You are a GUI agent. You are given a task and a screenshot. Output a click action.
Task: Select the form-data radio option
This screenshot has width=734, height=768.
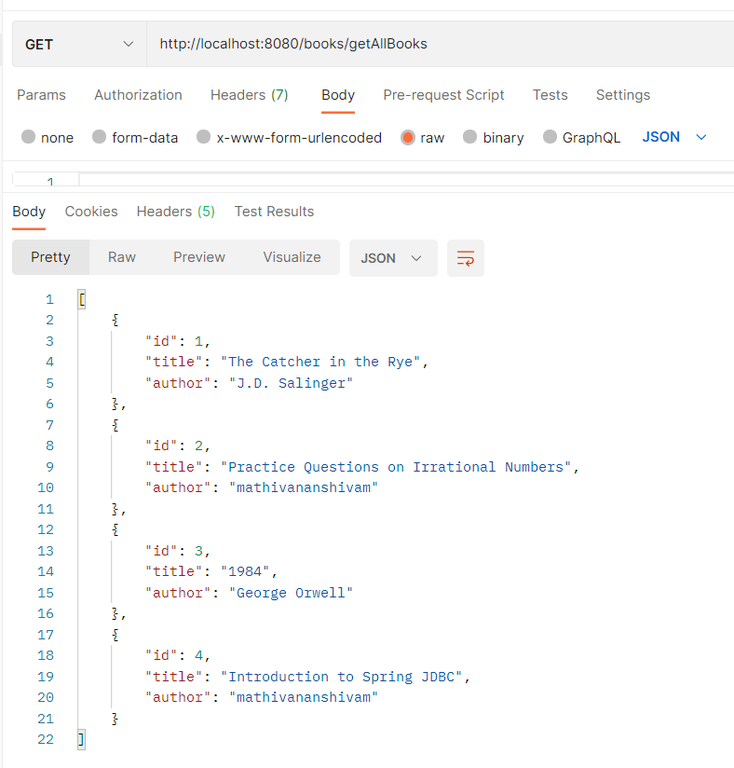pyautogui.click(x=99, y=137)
